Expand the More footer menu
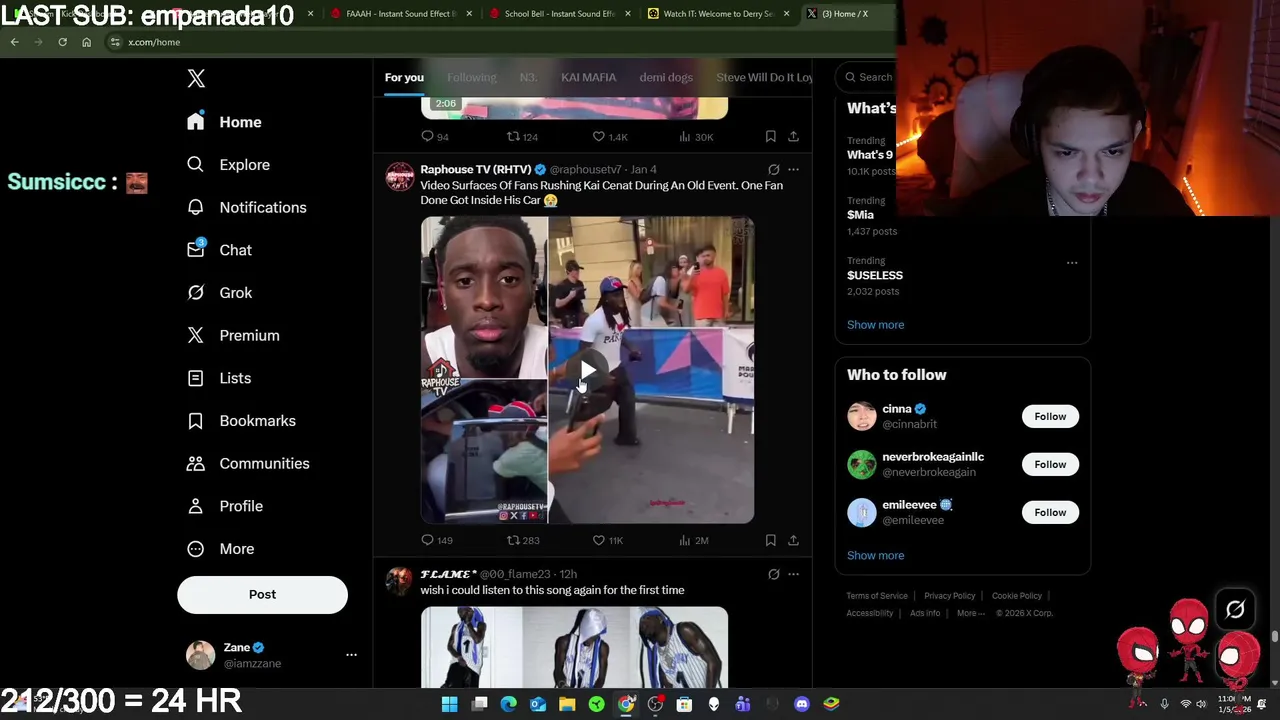 (x=970, y=614)
